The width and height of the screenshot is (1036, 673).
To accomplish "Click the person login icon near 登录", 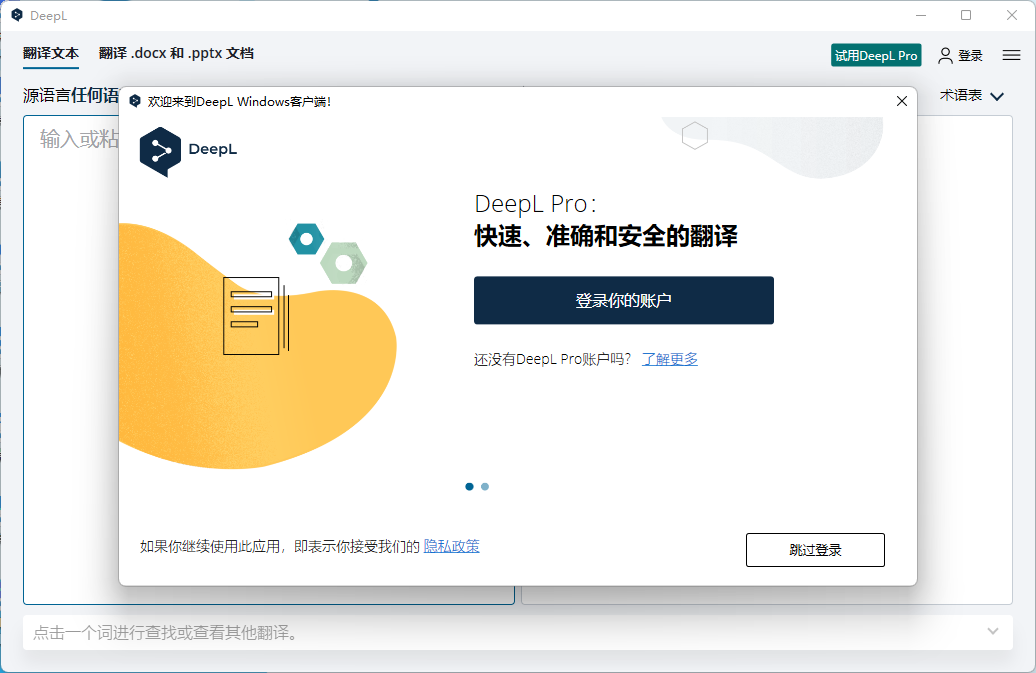I will click(x=946, y=55).
